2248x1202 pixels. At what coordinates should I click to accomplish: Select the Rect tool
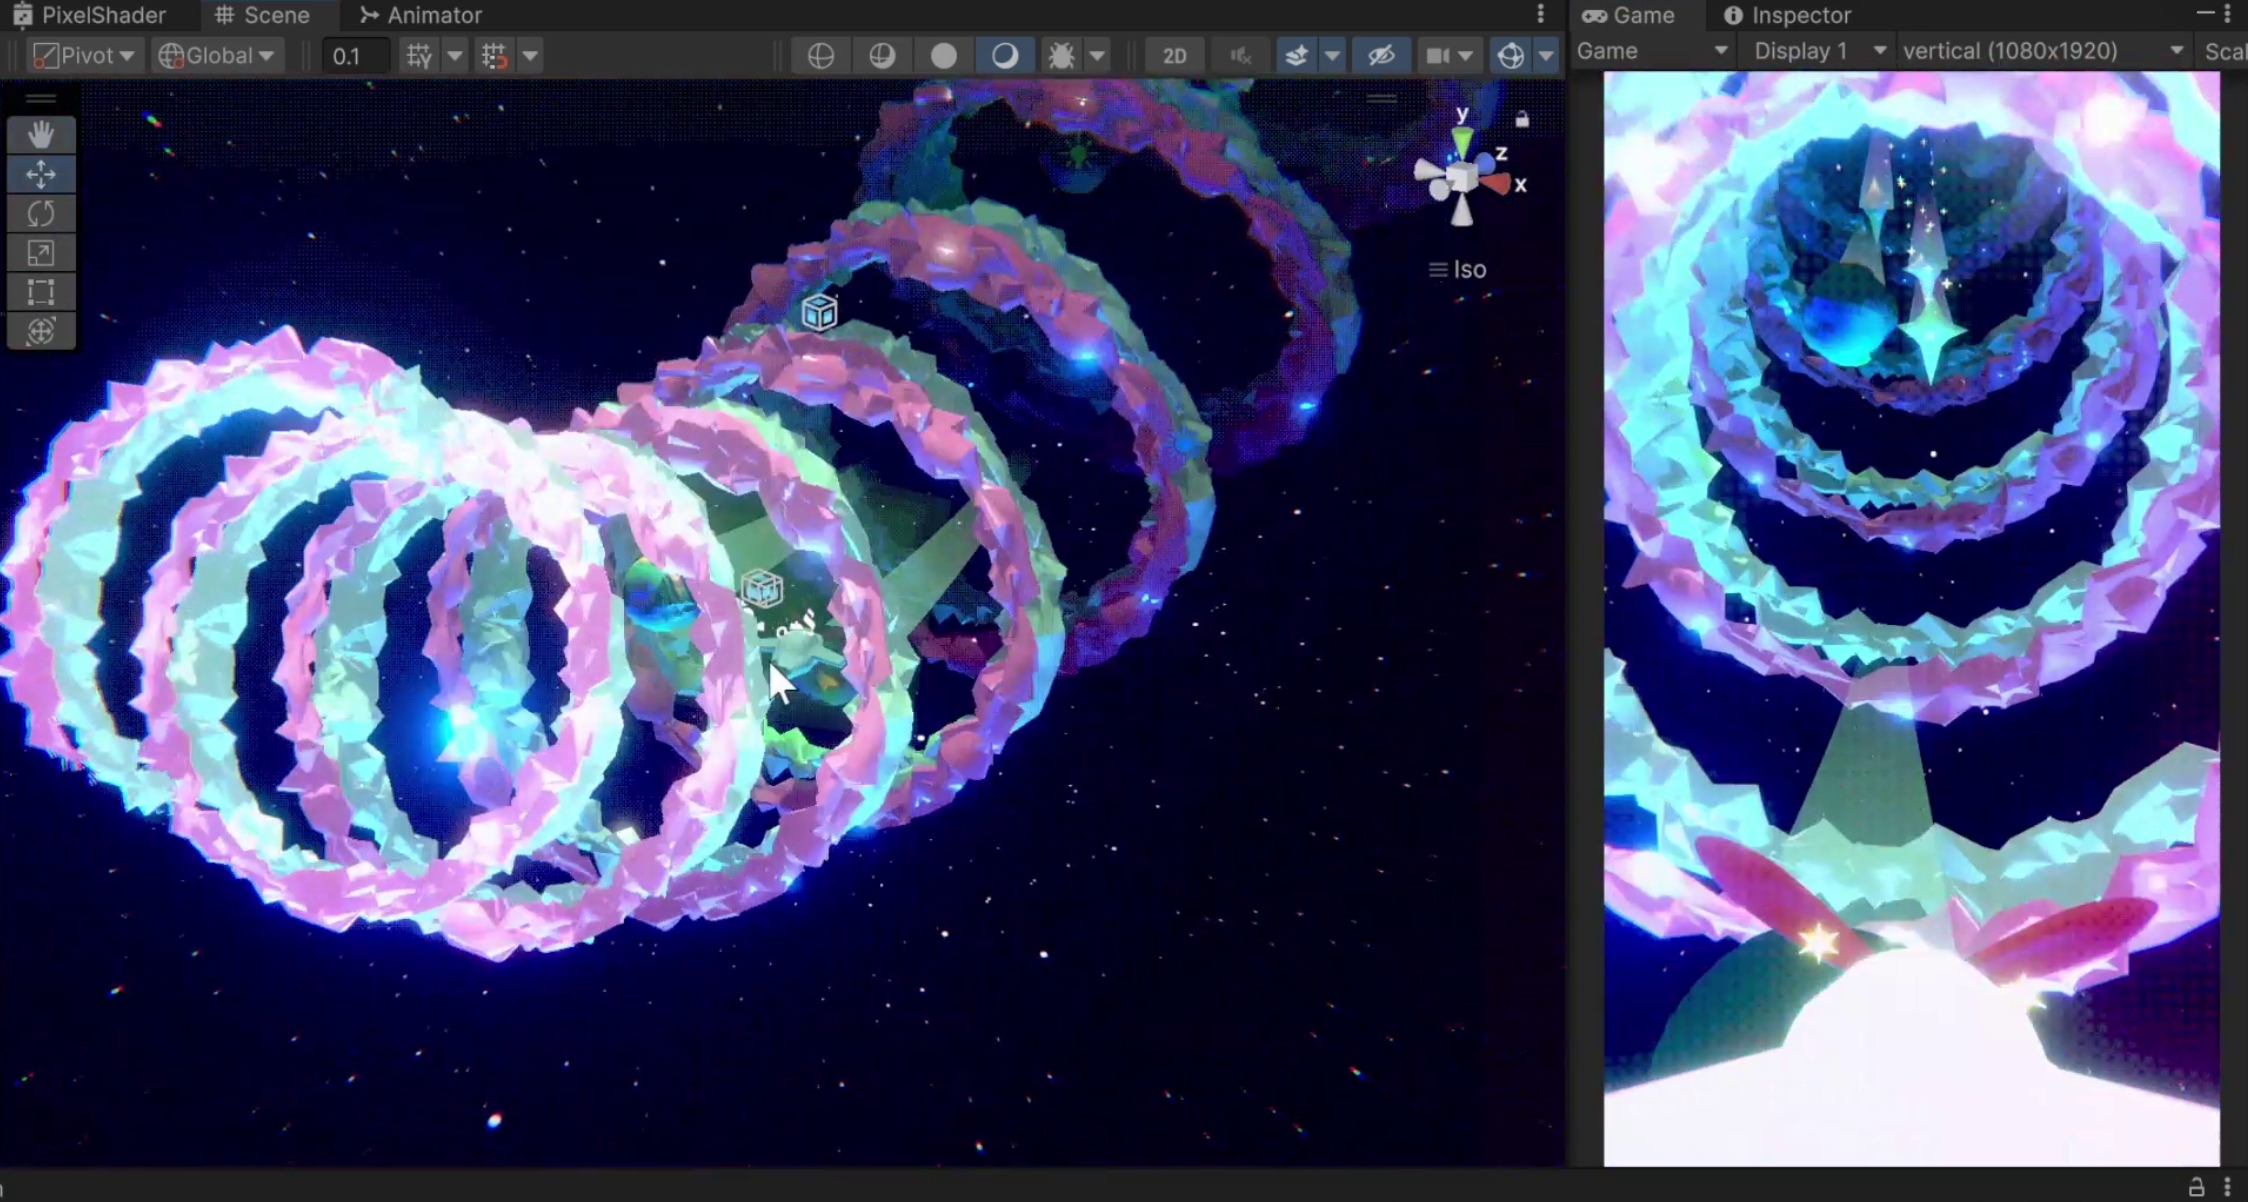point(41,292)
